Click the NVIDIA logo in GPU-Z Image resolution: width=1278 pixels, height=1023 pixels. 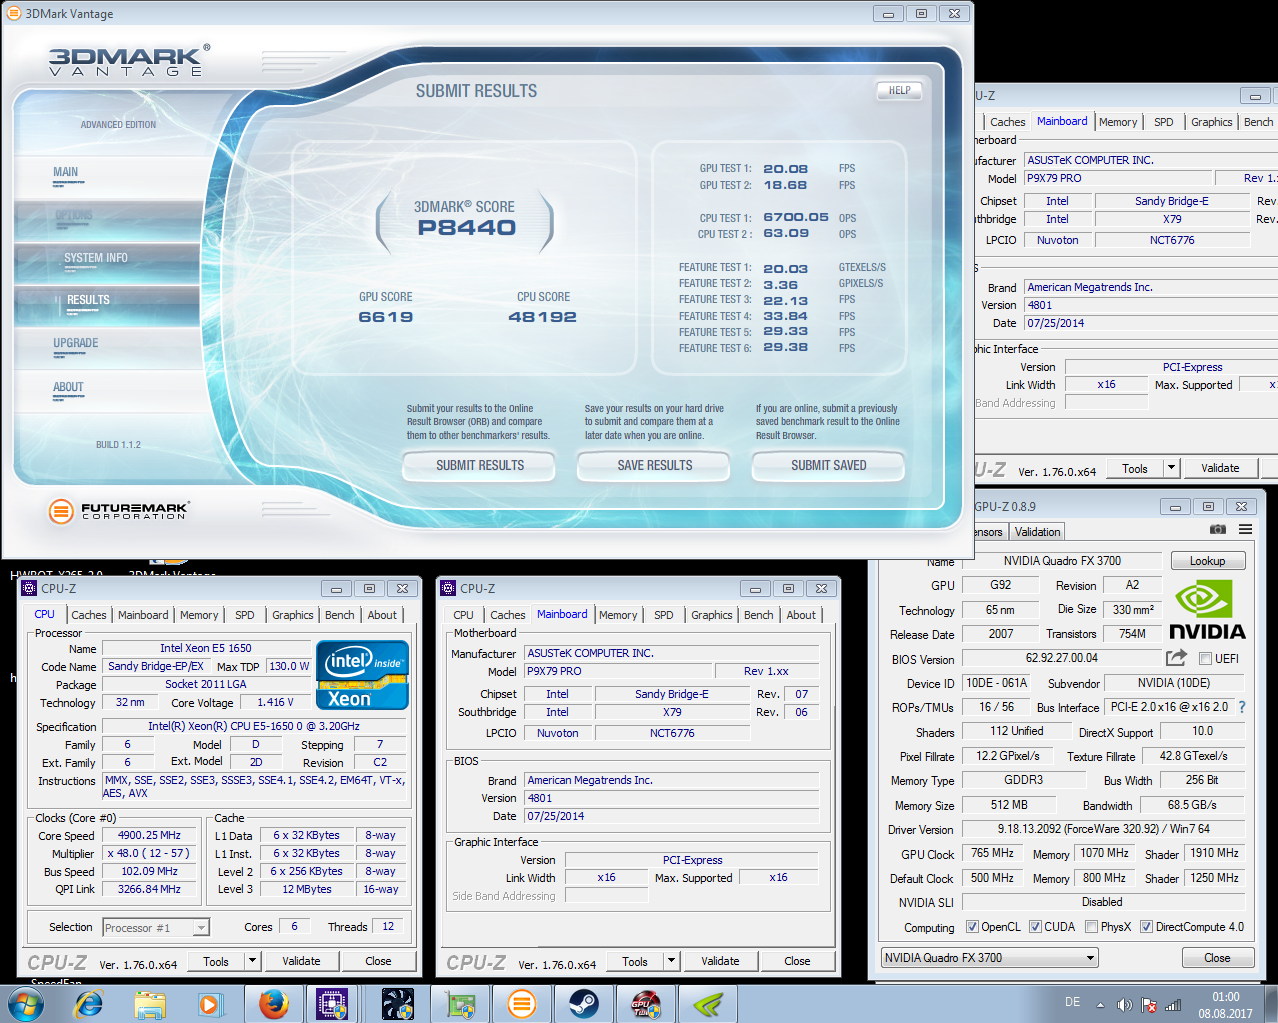pos(1207,610)
